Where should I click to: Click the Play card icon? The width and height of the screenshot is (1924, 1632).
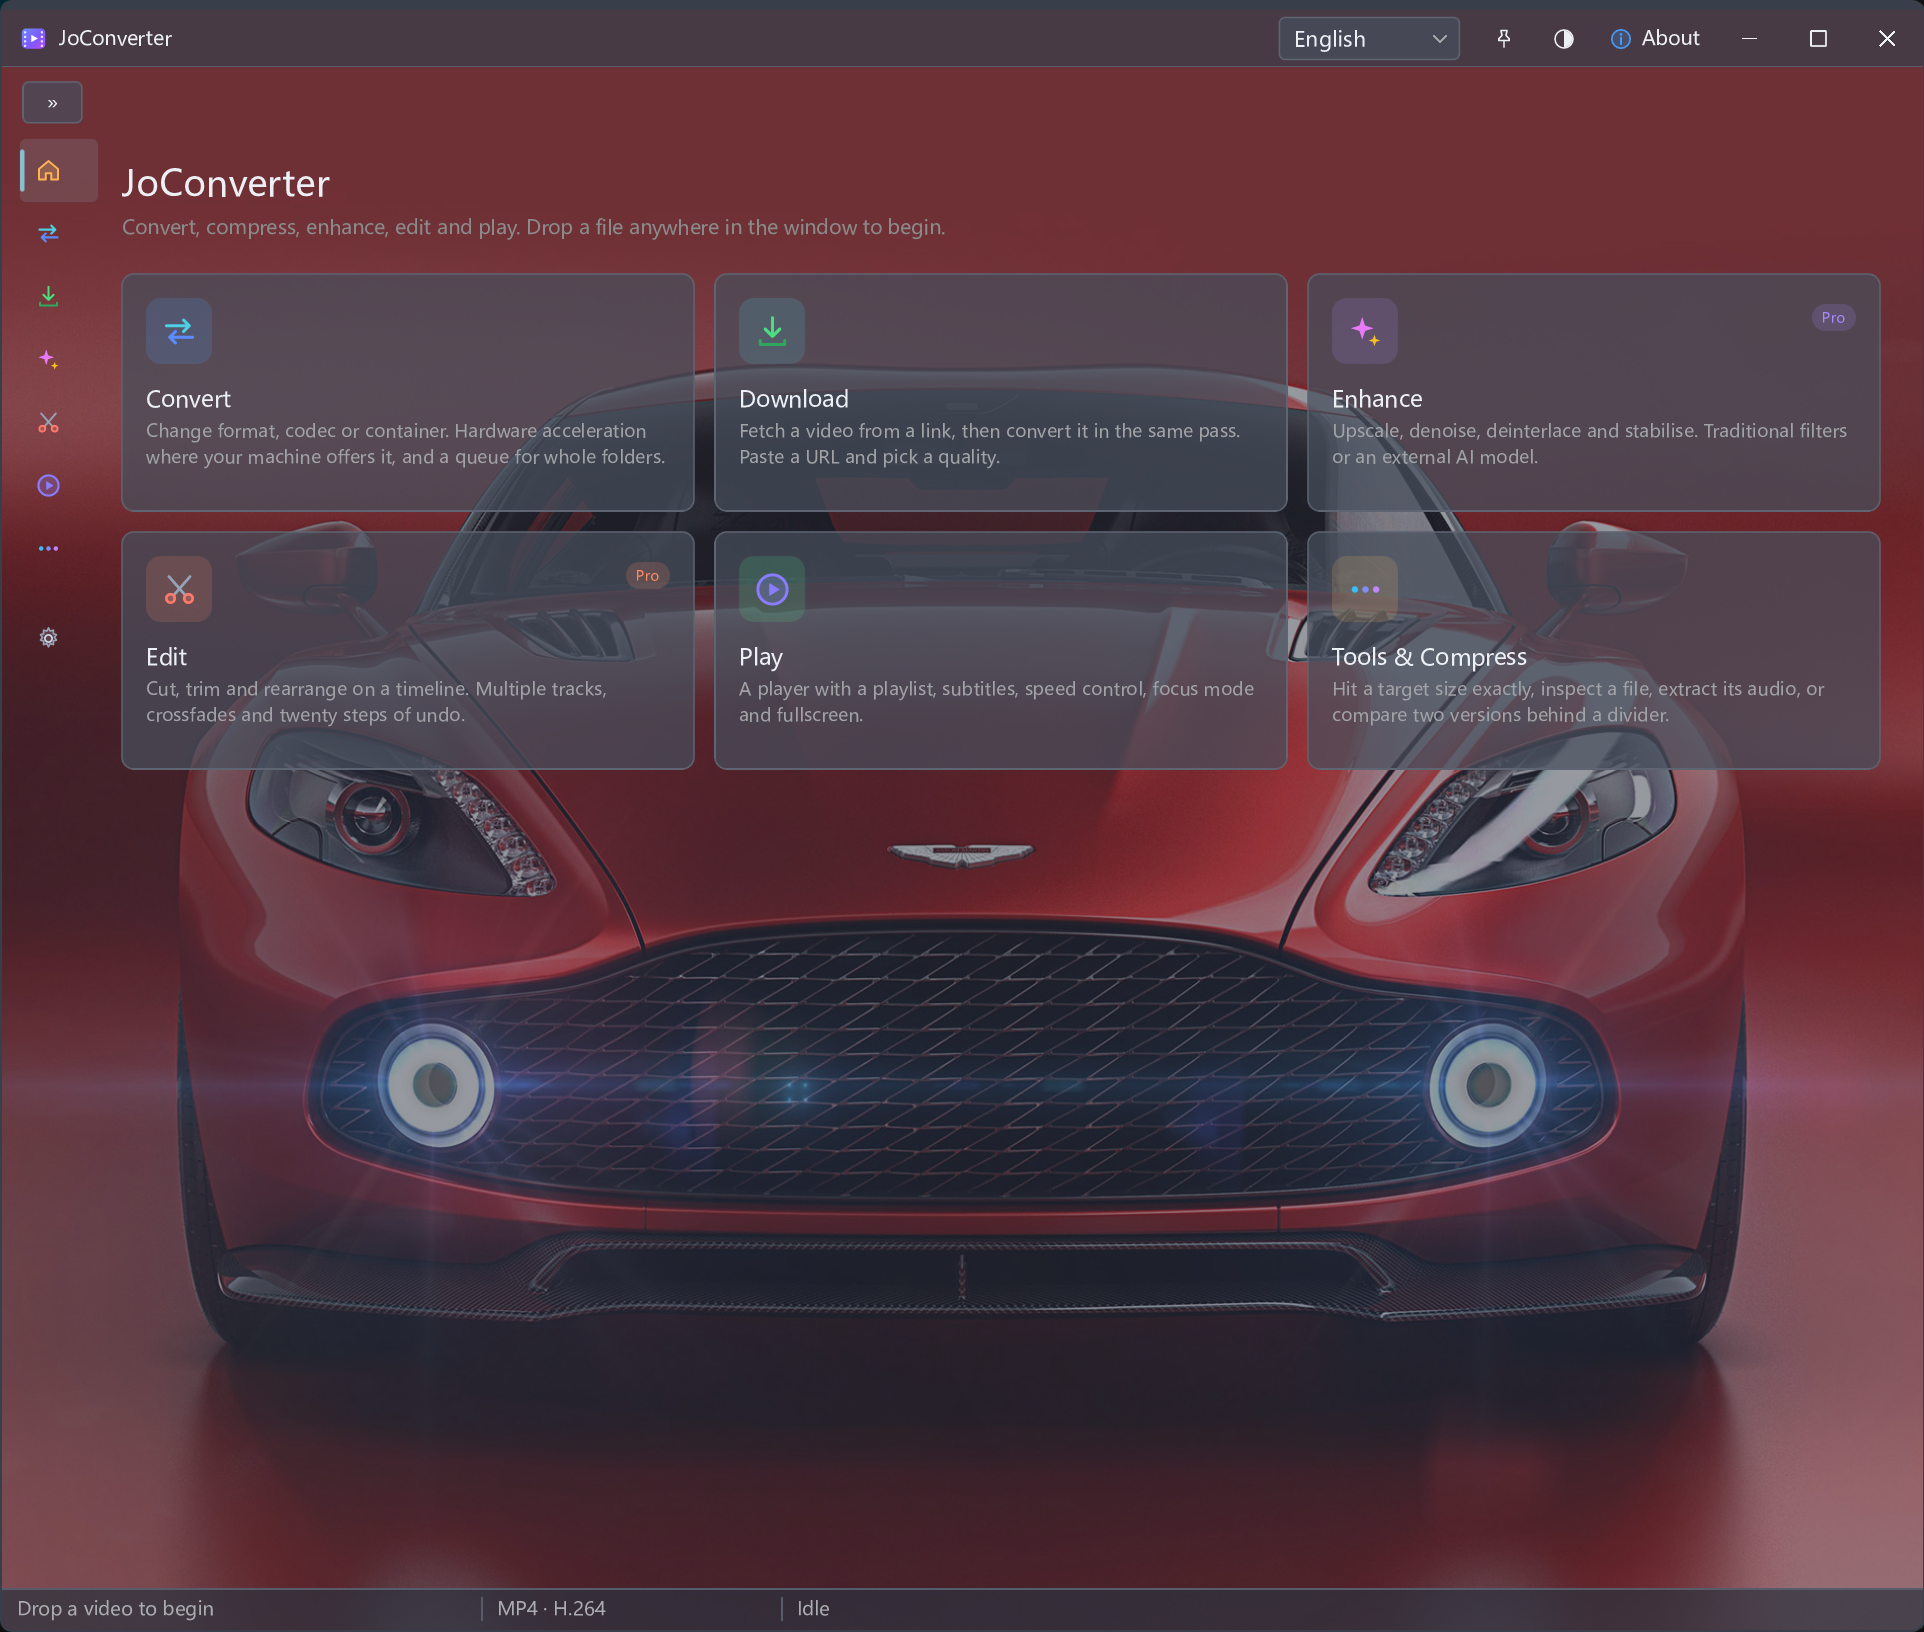coord(772,589)
